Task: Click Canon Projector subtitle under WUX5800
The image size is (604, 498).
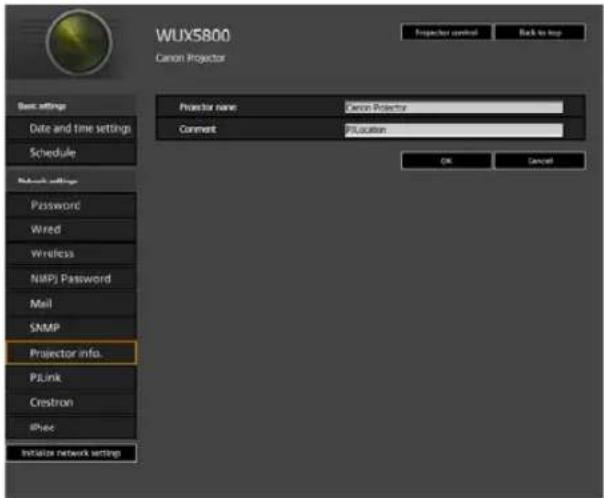Action: click(190, 58)
